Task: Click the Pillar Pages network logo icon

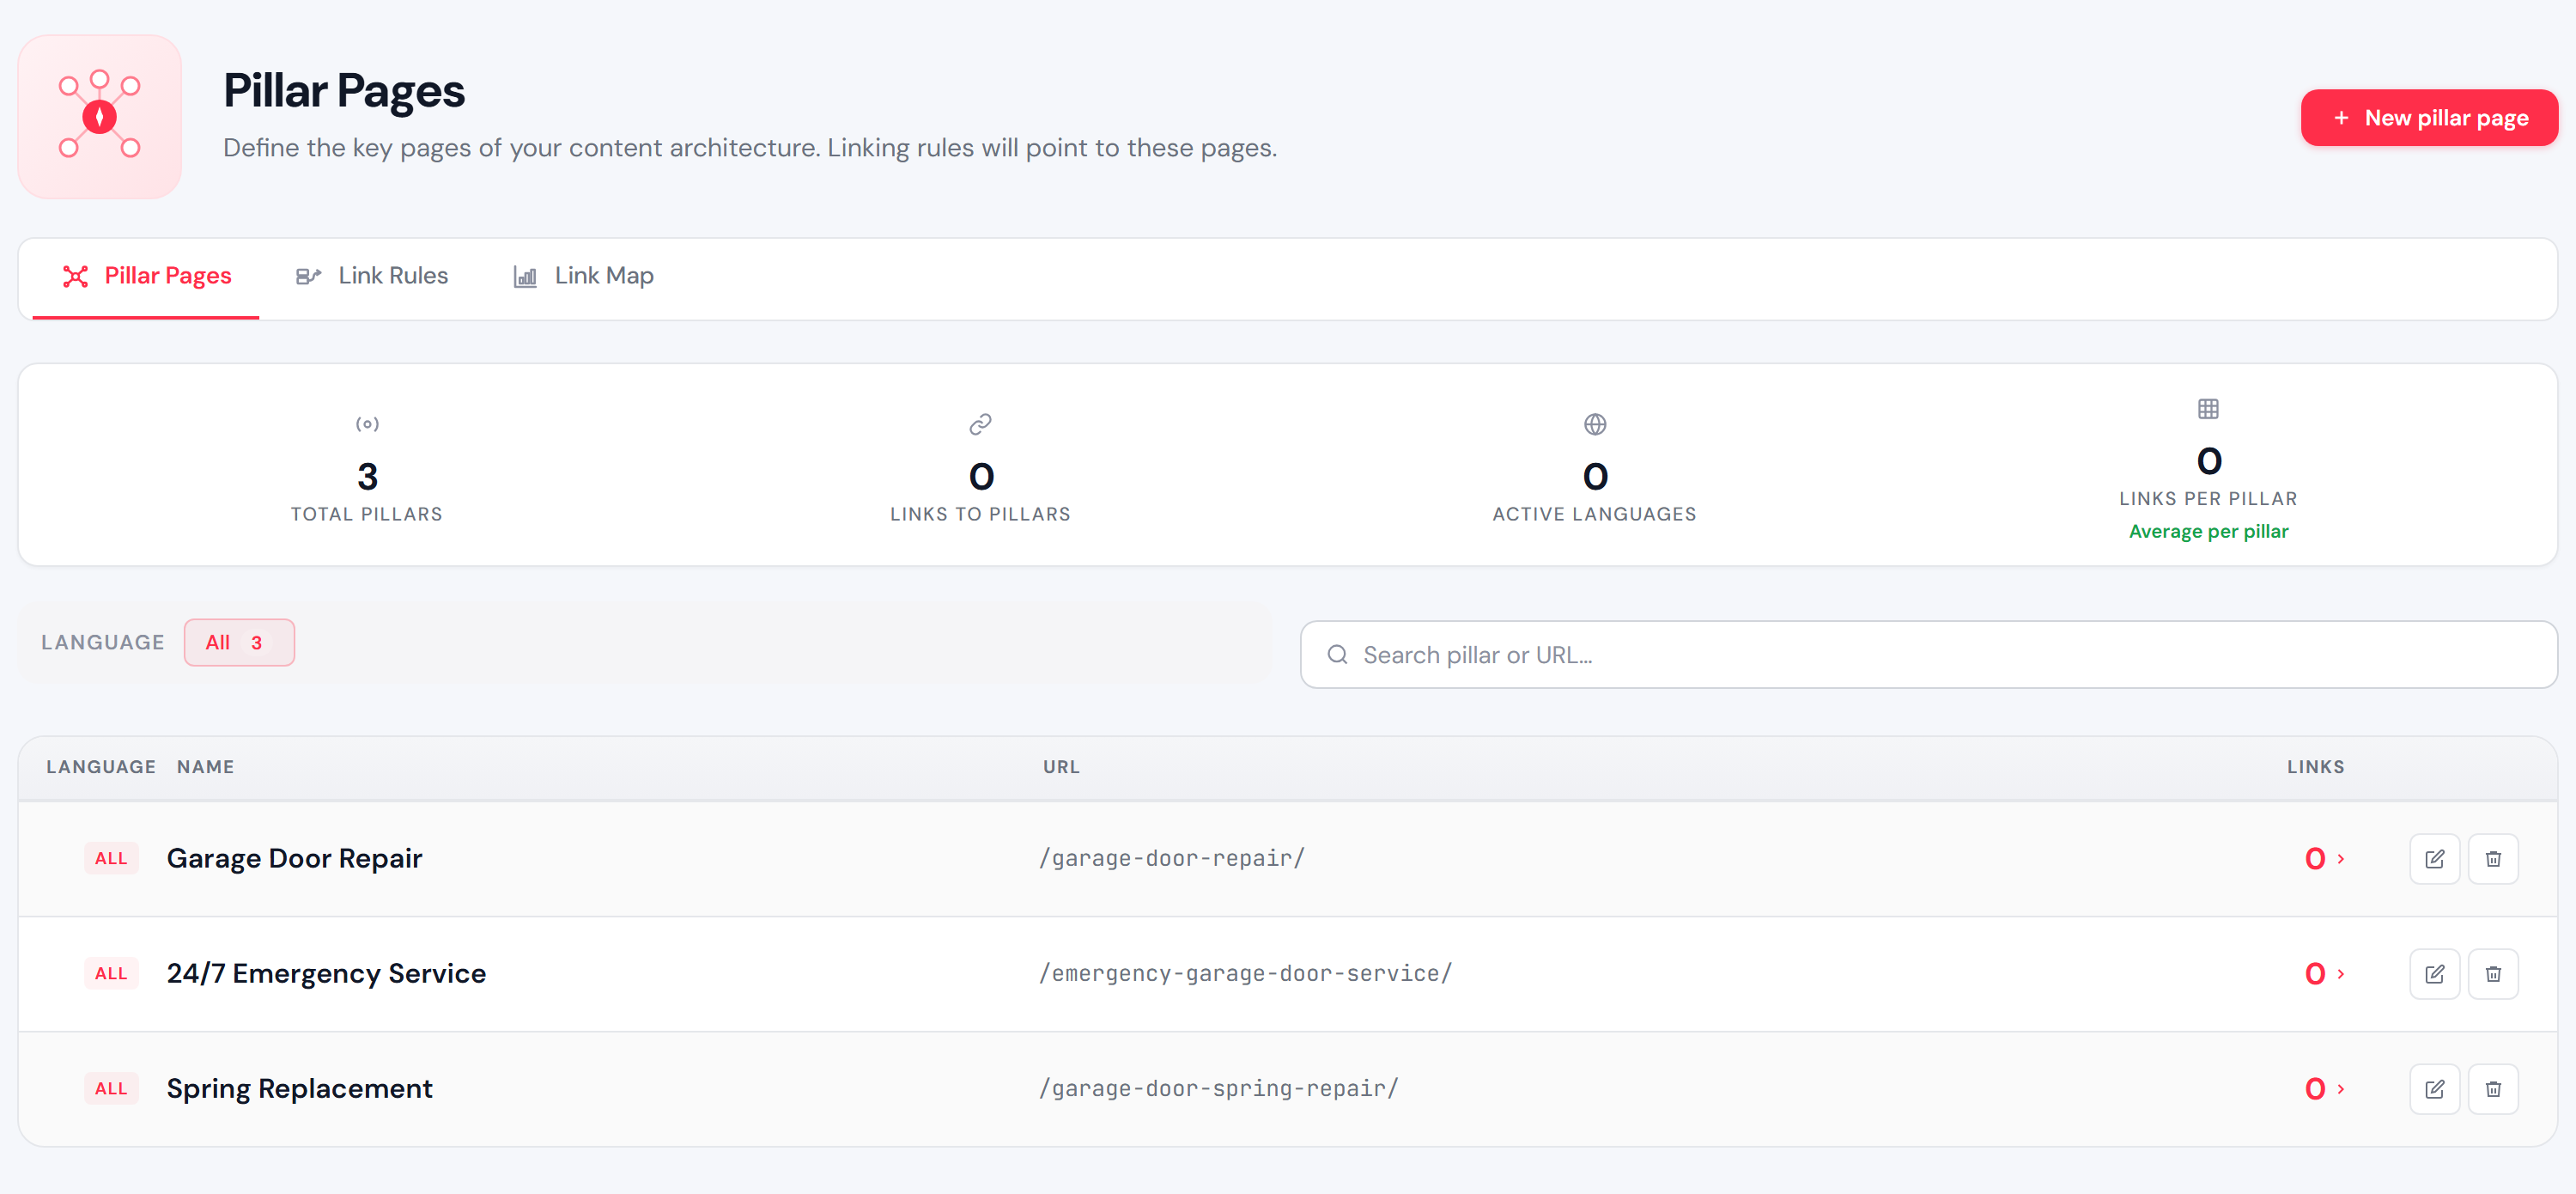Action: click(x=99, y=116)
